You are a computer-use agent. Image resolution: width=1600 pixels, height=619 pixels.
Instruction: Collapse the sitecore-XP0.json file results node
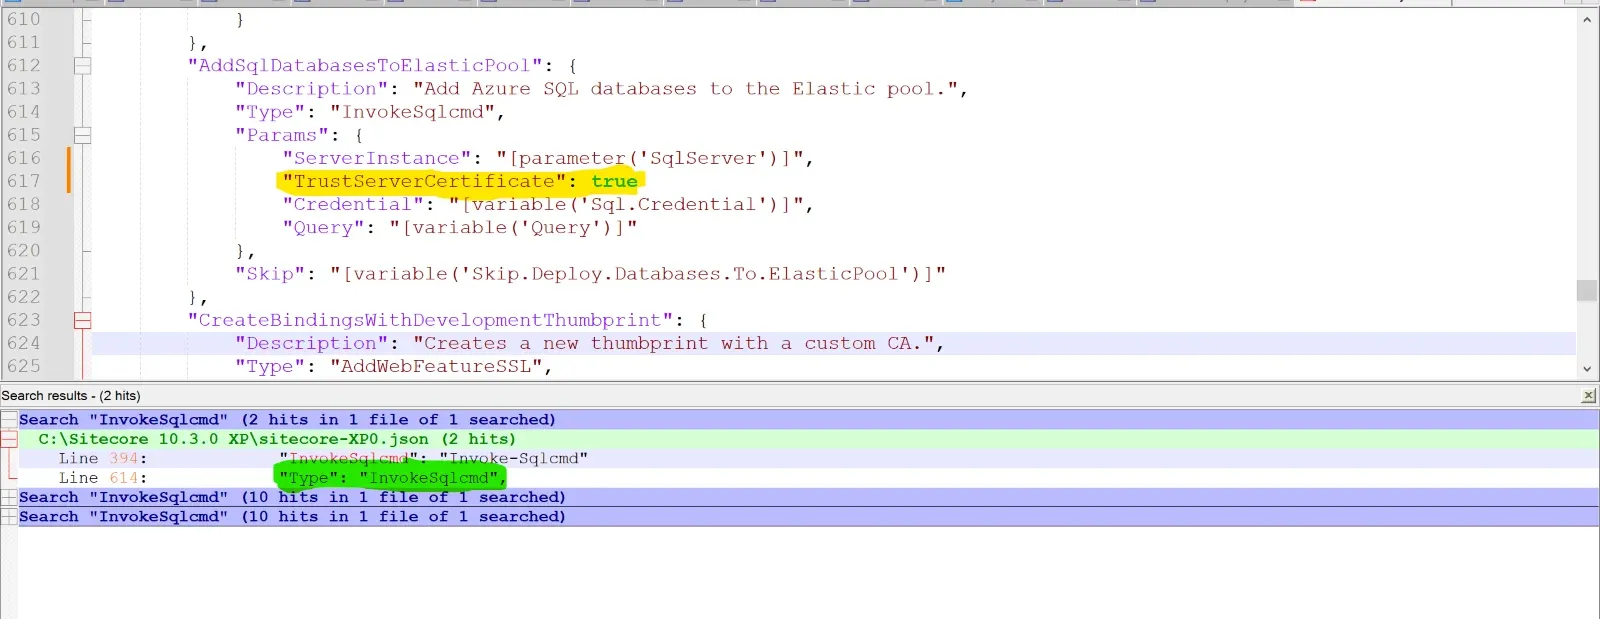[9, 439]
